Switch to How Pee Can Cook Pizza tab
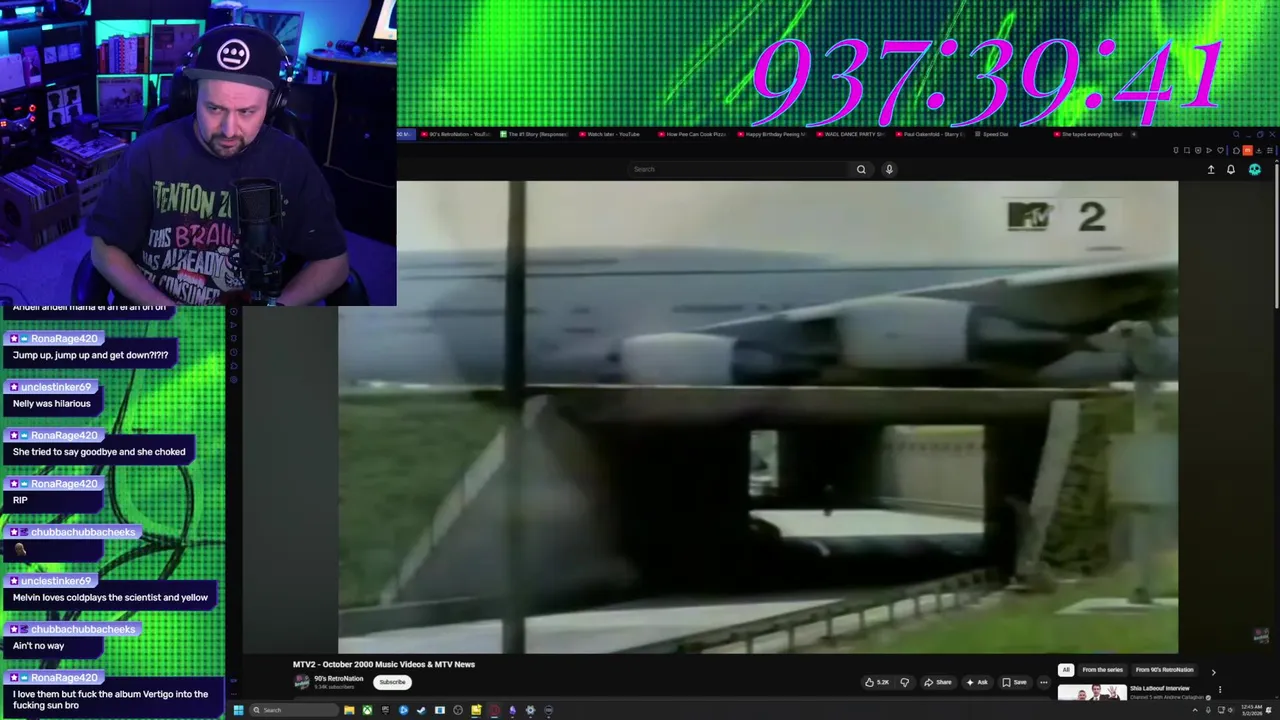 point(691,134)
